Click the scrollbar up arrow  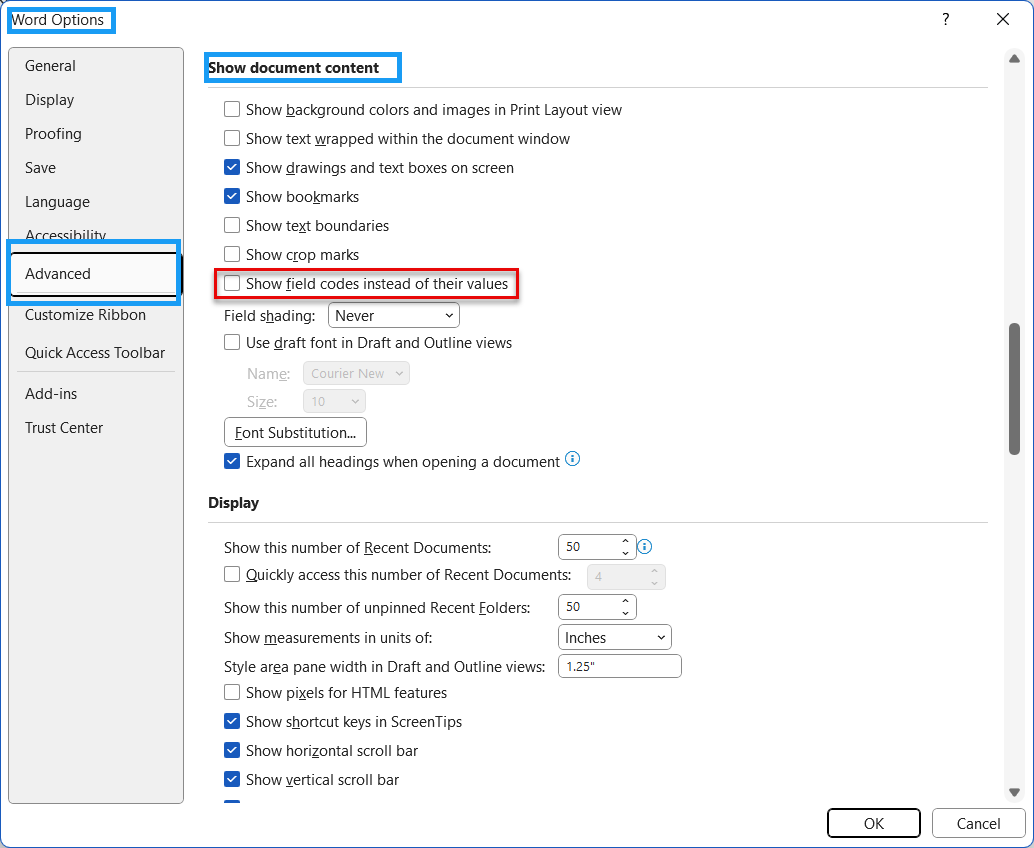point(1014,59)
